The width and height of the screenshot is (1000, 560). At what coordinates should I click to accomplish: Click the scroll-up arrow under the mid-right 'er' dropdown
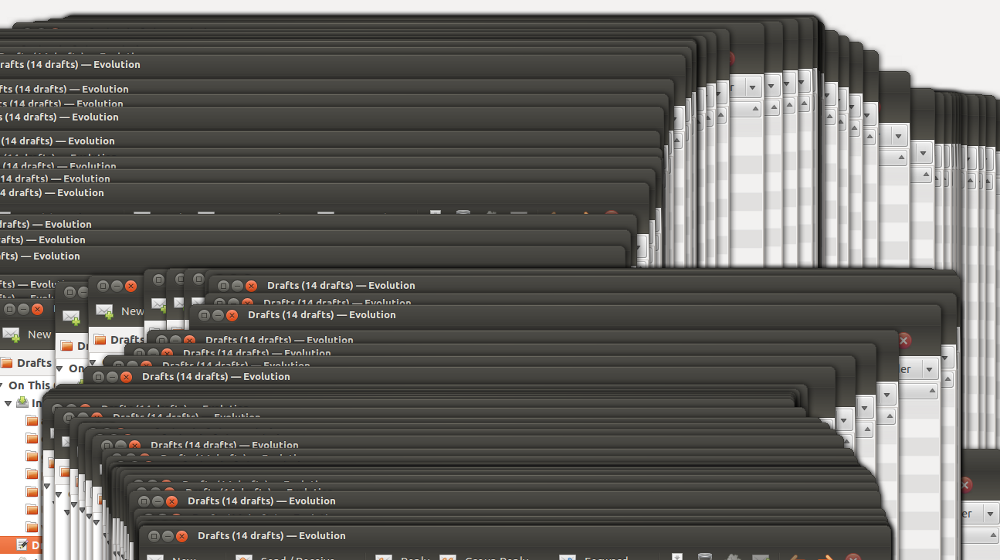pyautogui.click(x=932, y=390)
